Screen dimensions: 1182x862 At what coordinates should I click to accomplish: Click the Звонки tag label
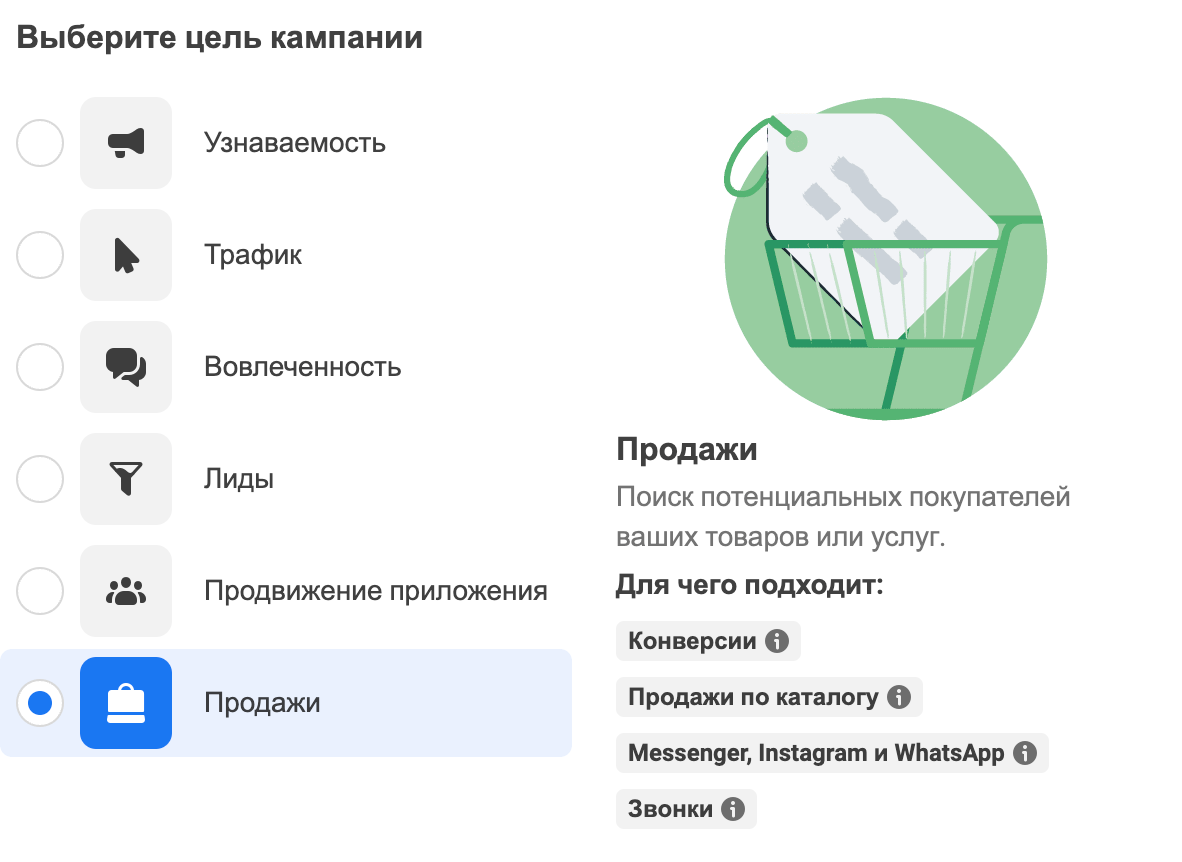[670, 809]
